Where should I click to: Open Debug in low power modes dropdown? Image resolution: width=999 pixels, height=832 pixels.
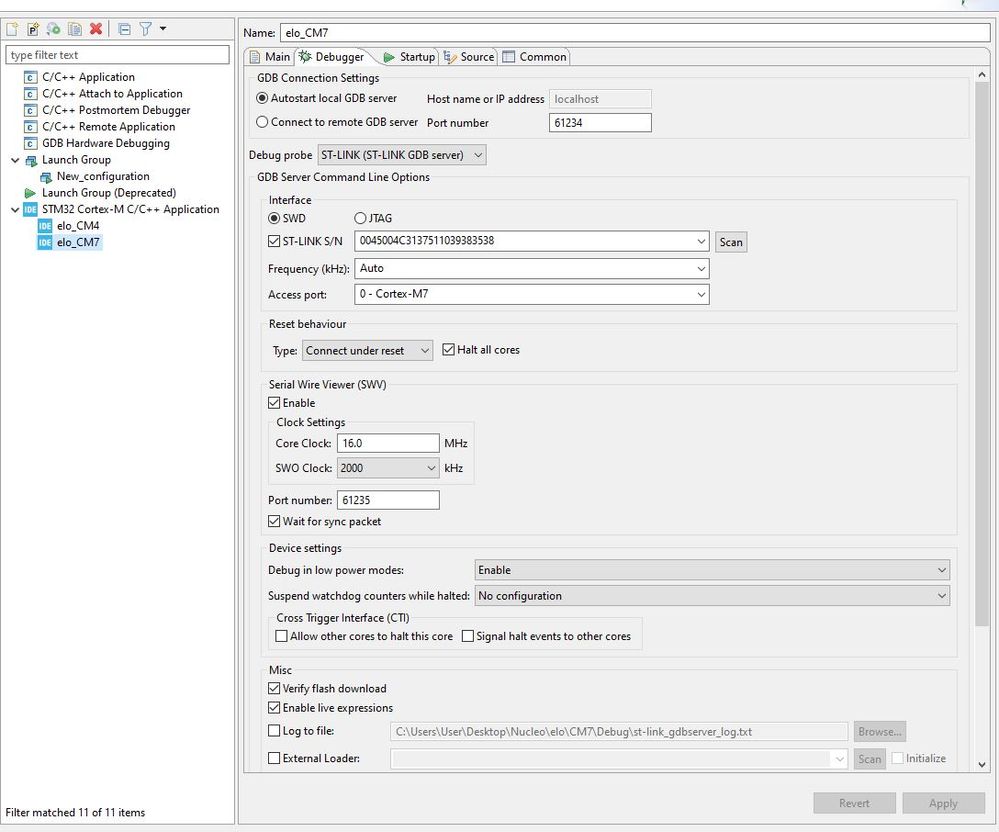click(712, 570)
